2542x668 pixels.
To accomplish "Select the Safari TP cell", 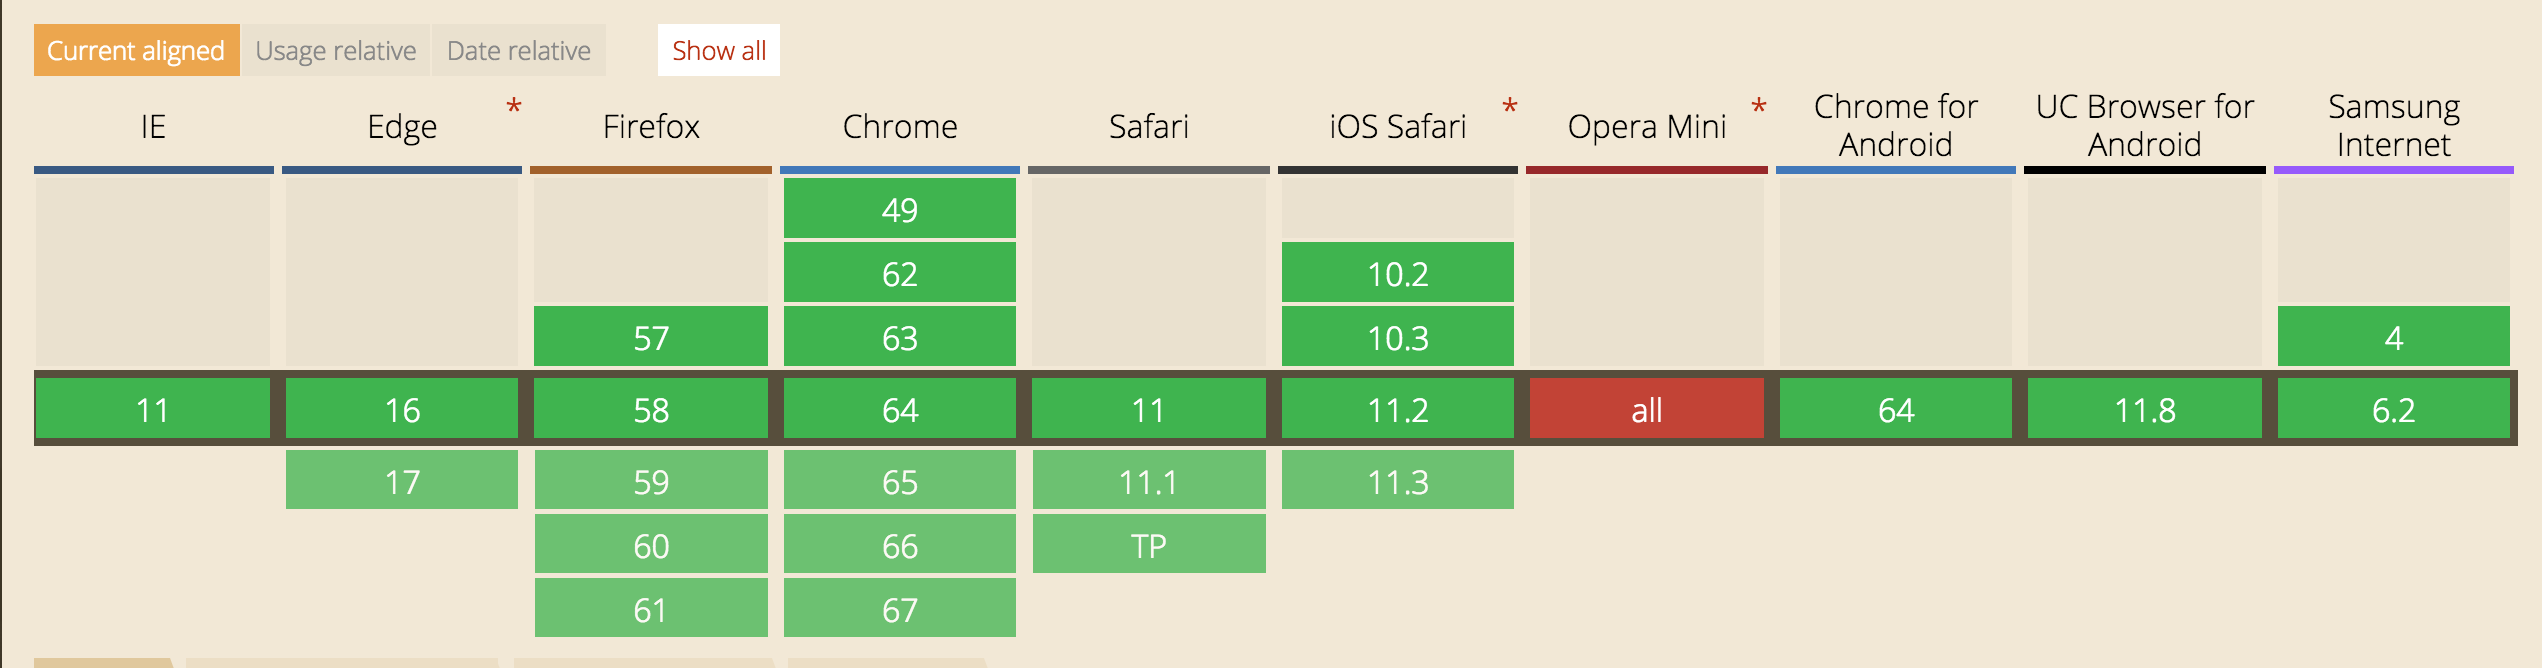I will [1149, 545].
